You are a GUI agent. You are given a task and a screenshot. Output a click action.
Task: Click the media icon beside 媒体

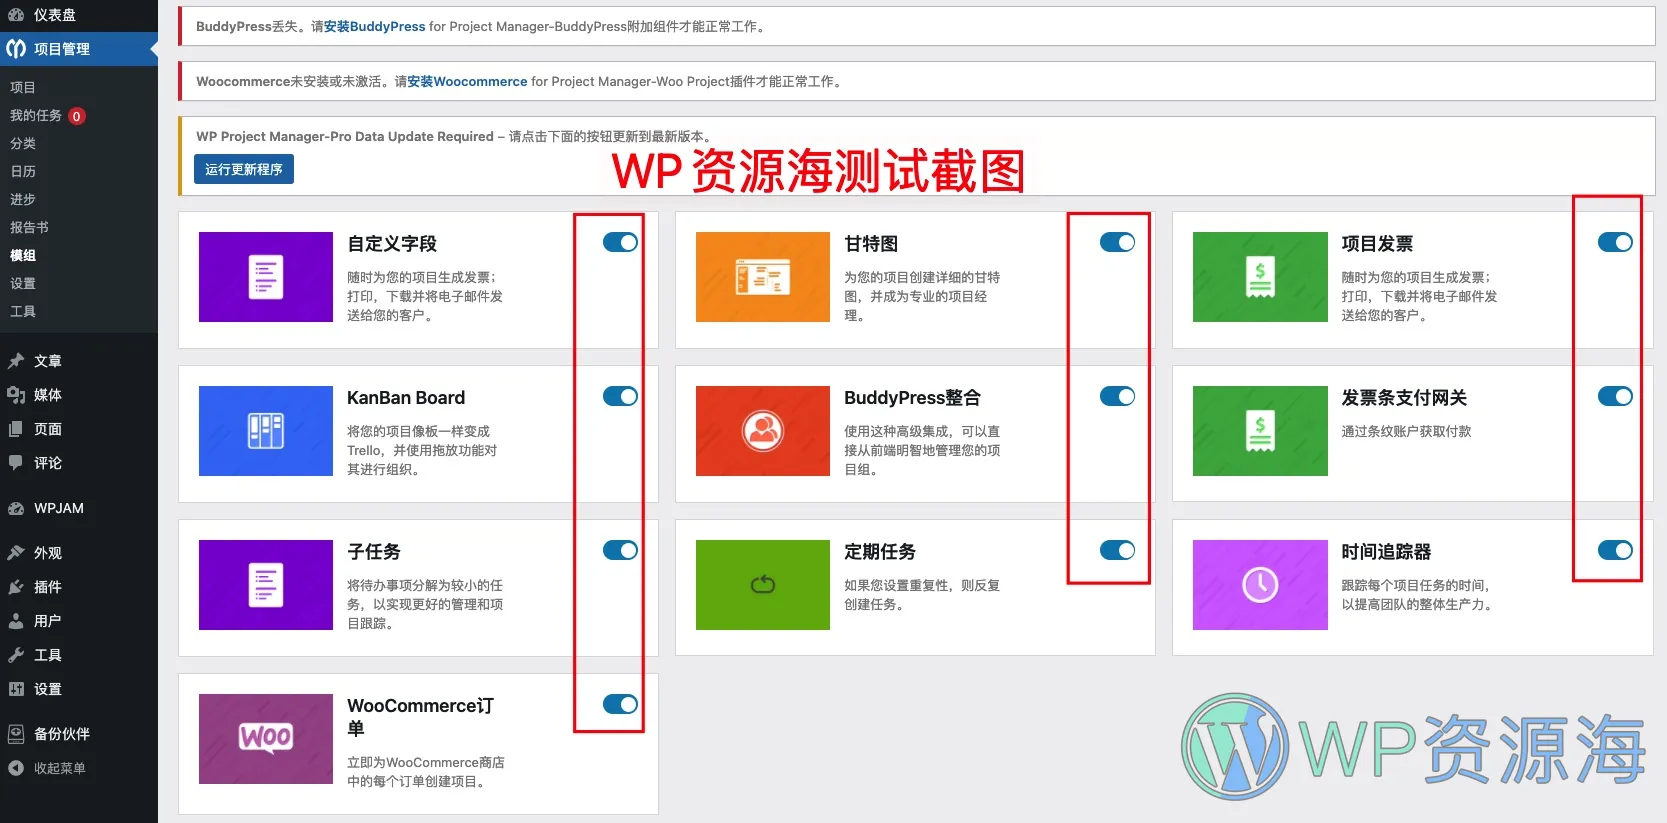tap(16, 395)
